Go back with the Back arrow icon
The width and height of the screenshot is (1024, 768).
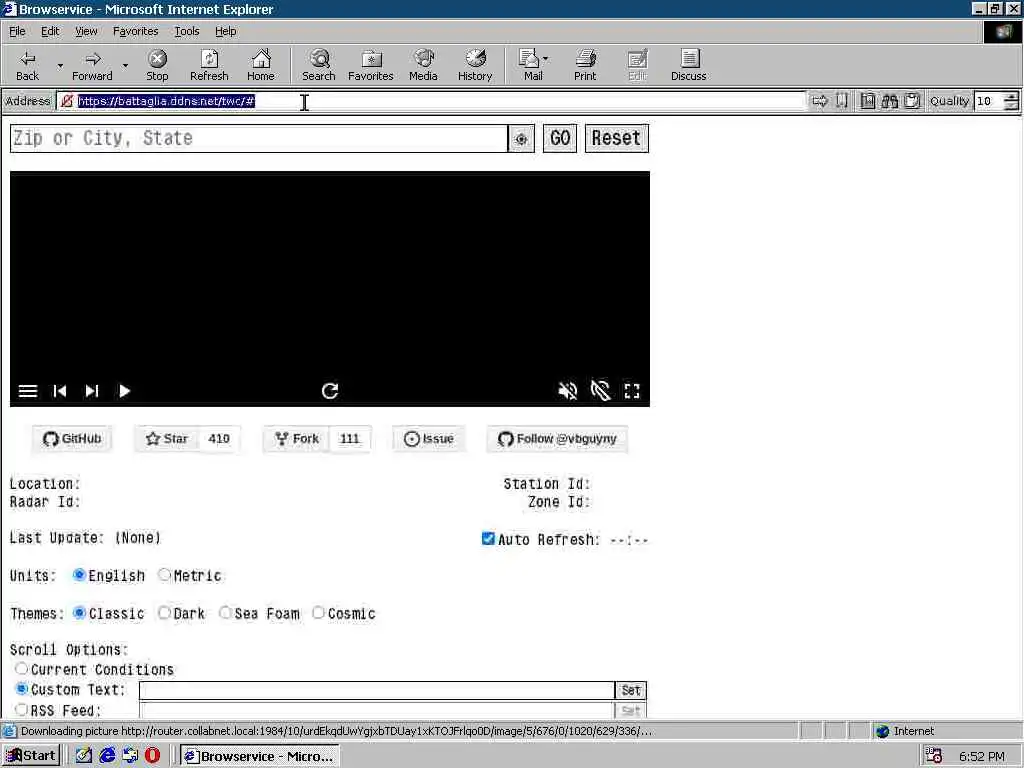(27, 59)
